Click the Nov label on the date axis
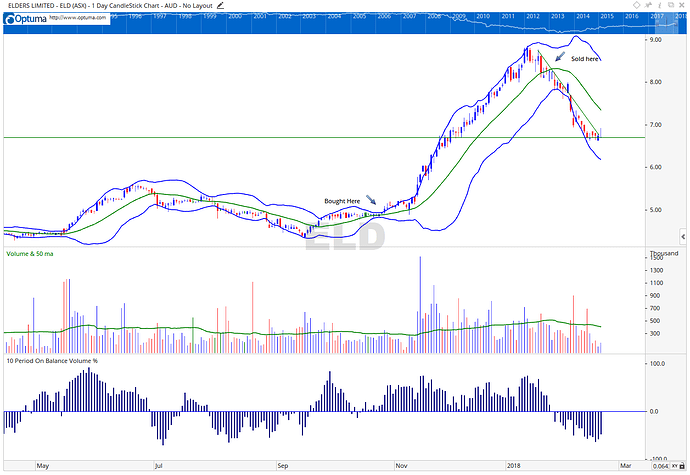The image size is (690, 475). pyautogui.click(x=401, y=465)
